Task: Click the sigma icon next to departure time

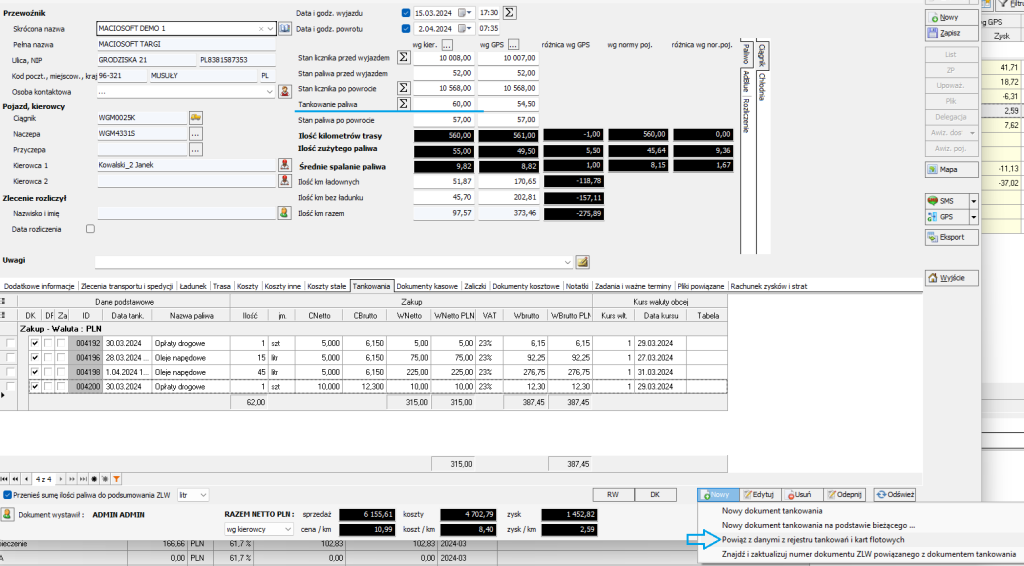Action: 510,13
